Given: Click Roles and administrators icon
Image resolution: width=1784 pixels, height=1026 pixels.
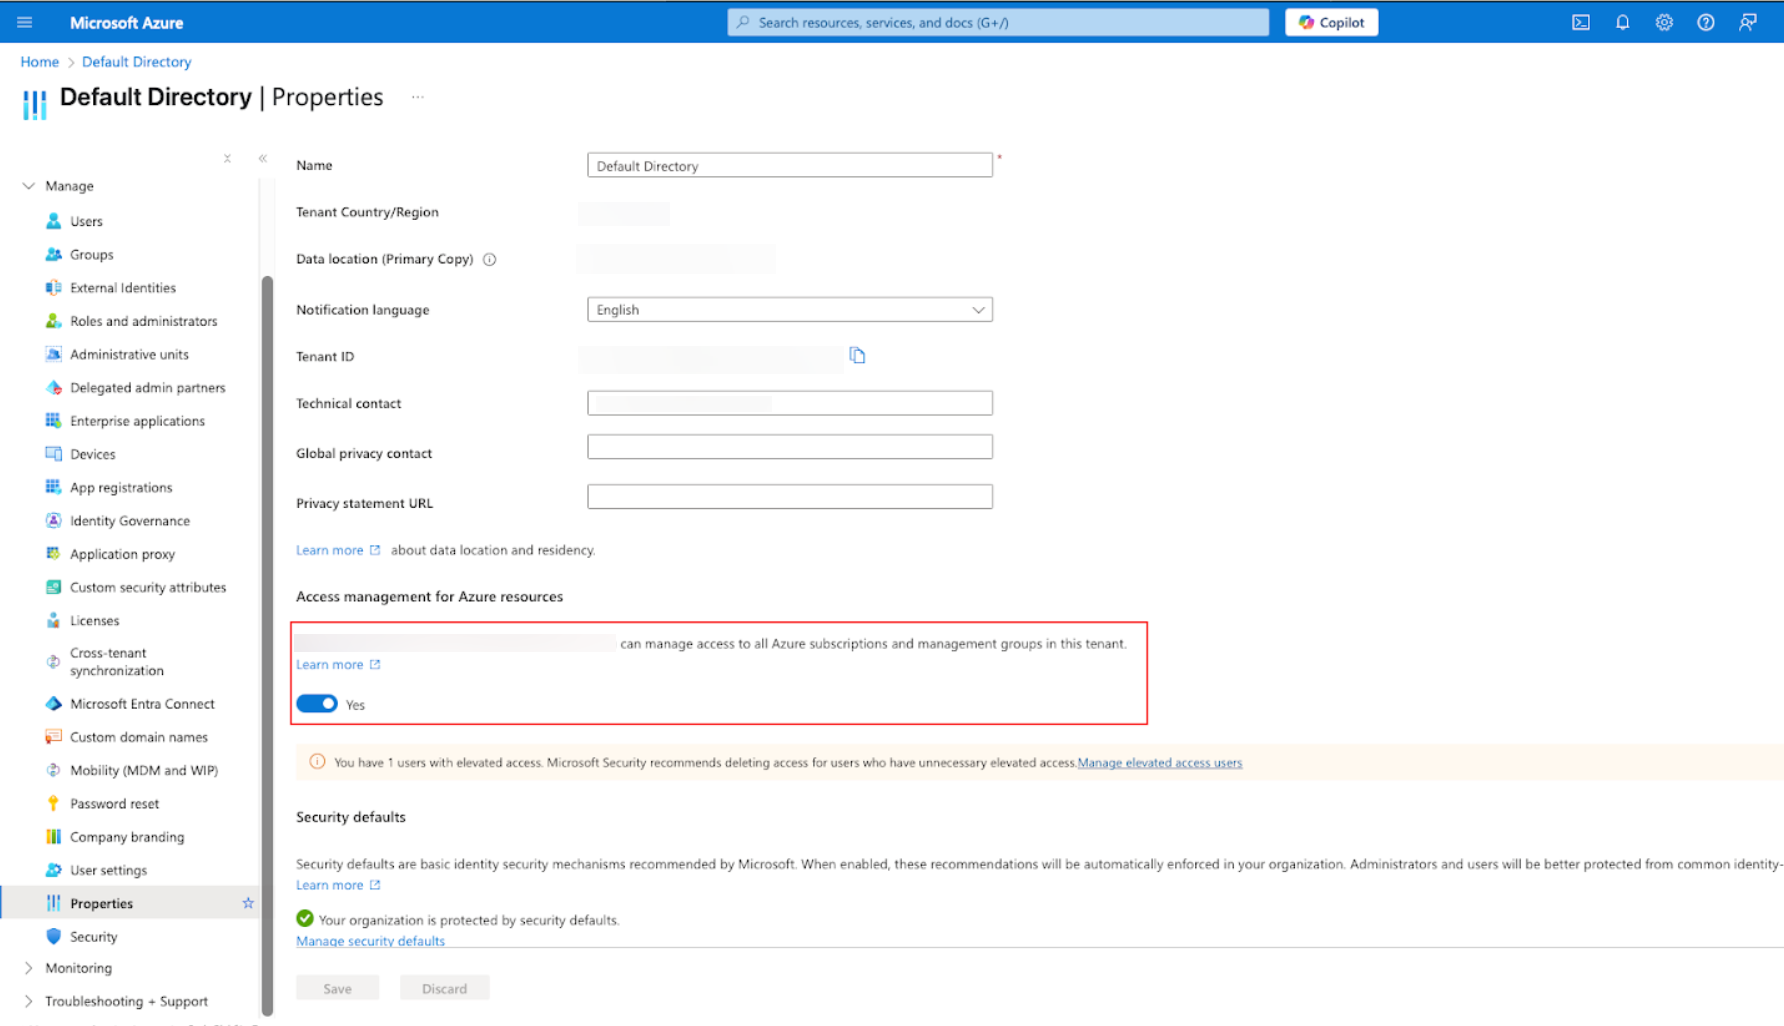Looking at the screenshot, I should click(x=54, y=321).
